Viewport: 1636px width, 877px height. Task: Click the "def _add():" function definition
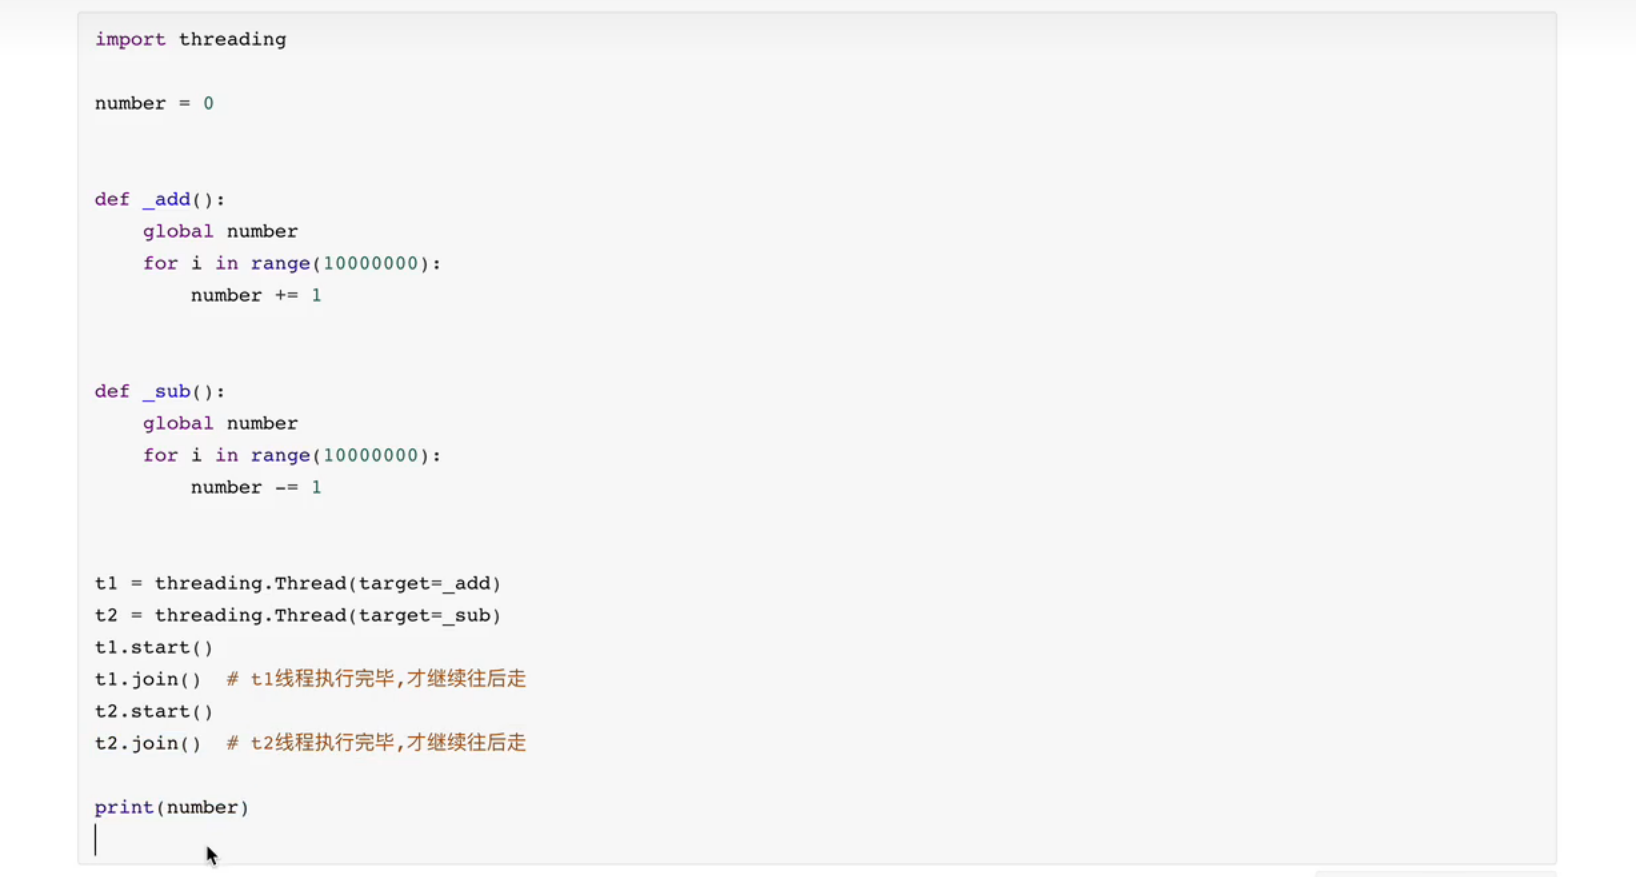160,199
